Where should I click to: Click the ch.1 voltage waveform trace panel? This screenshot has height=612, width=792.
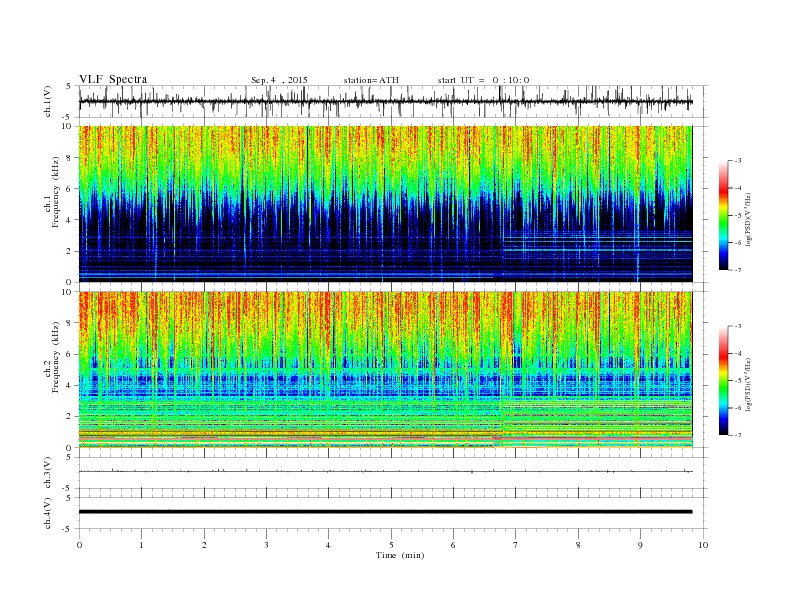click(x=393, y=101)
